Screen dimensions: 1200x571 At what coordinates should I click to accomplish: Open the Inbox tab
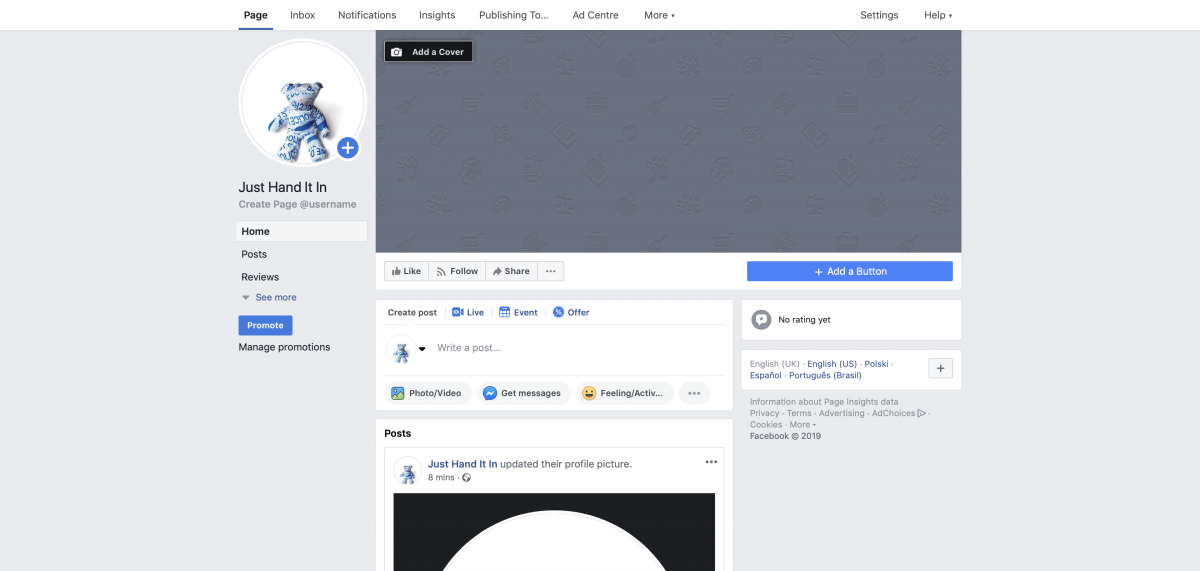tap(302, 15)
